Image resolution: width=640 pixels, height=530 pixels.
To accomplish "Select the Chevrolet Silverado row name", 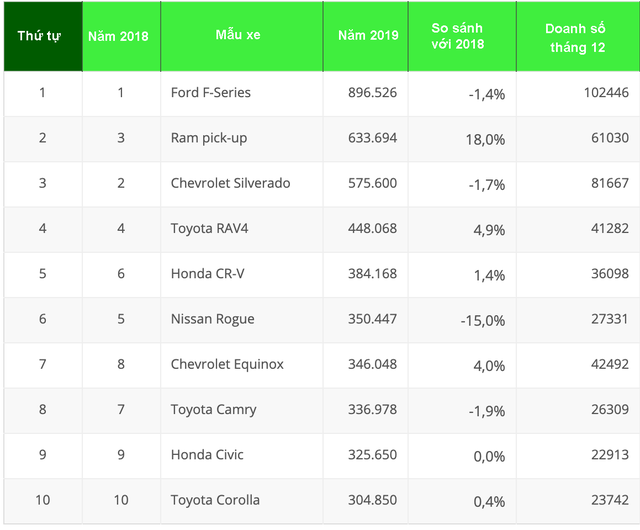I will pyautogui.click(x=231, y=183).
